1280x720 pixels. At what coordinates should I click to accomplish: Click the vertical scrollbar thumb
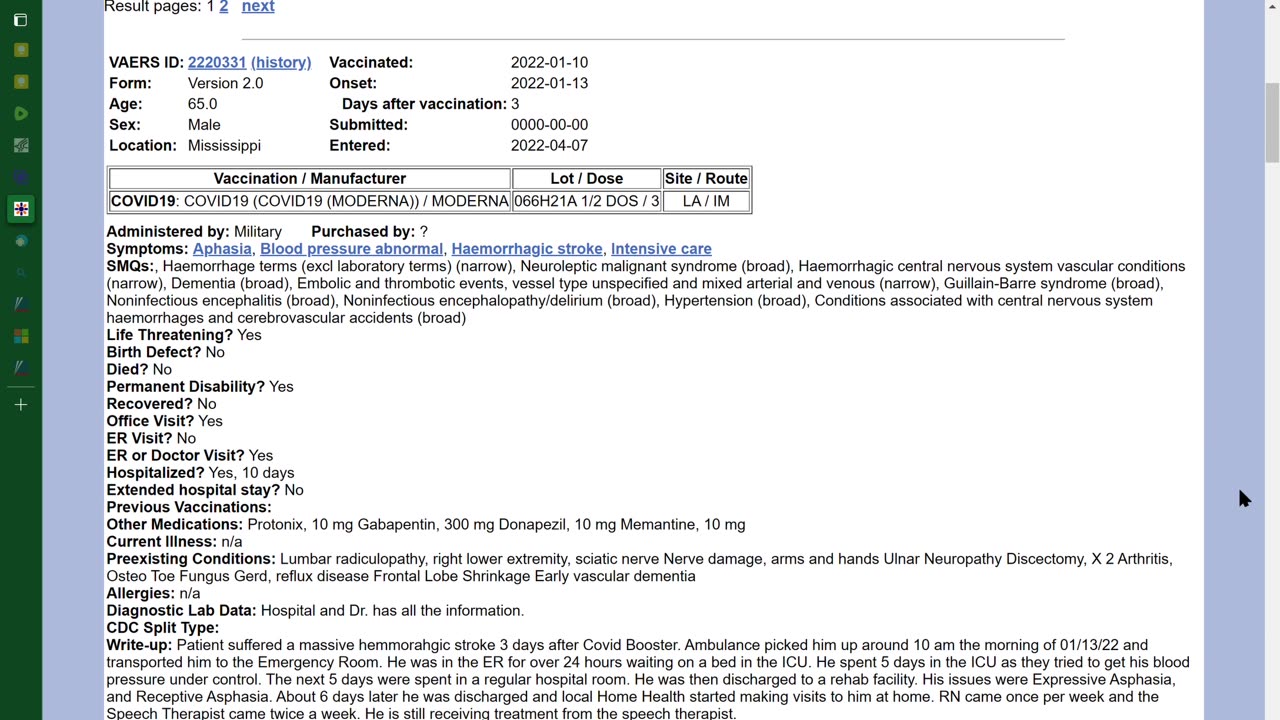[1272, 122]
